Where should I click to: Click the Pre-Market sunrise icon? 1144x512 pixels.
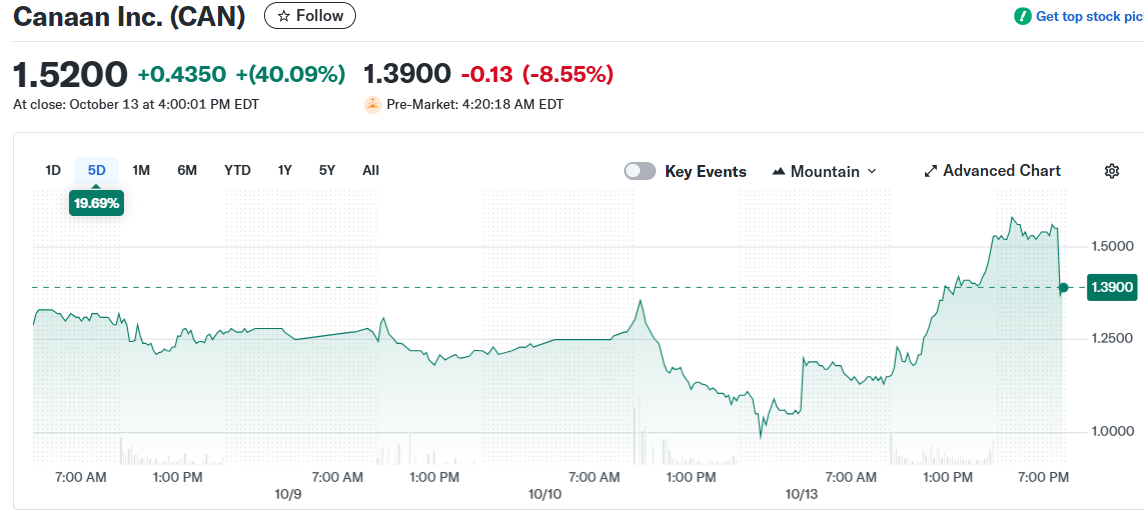[373, 104]
